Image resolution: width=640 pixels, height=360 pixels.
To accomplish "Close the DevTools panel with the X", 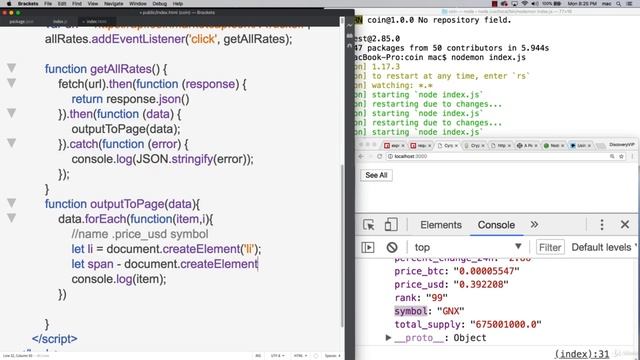I will 625,224.
